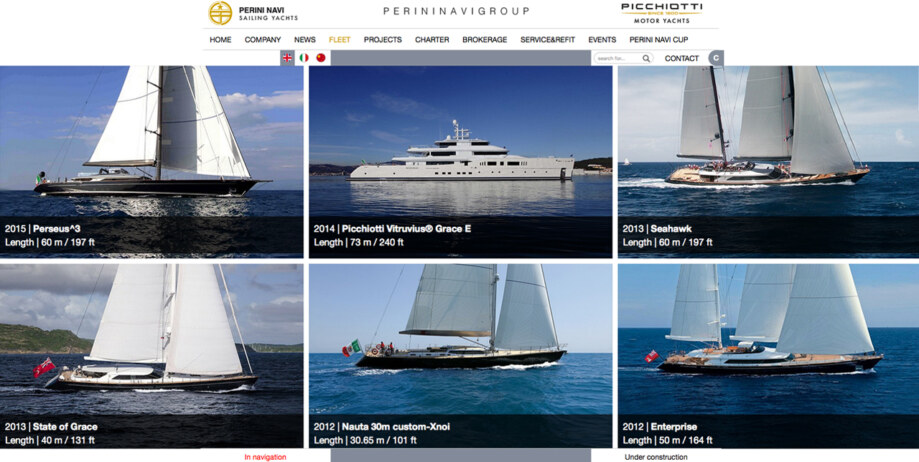The width and height of the screenshot is (919, 462).
Task: Open the State of Grace yacht tile
Action: tap(152, 356)
